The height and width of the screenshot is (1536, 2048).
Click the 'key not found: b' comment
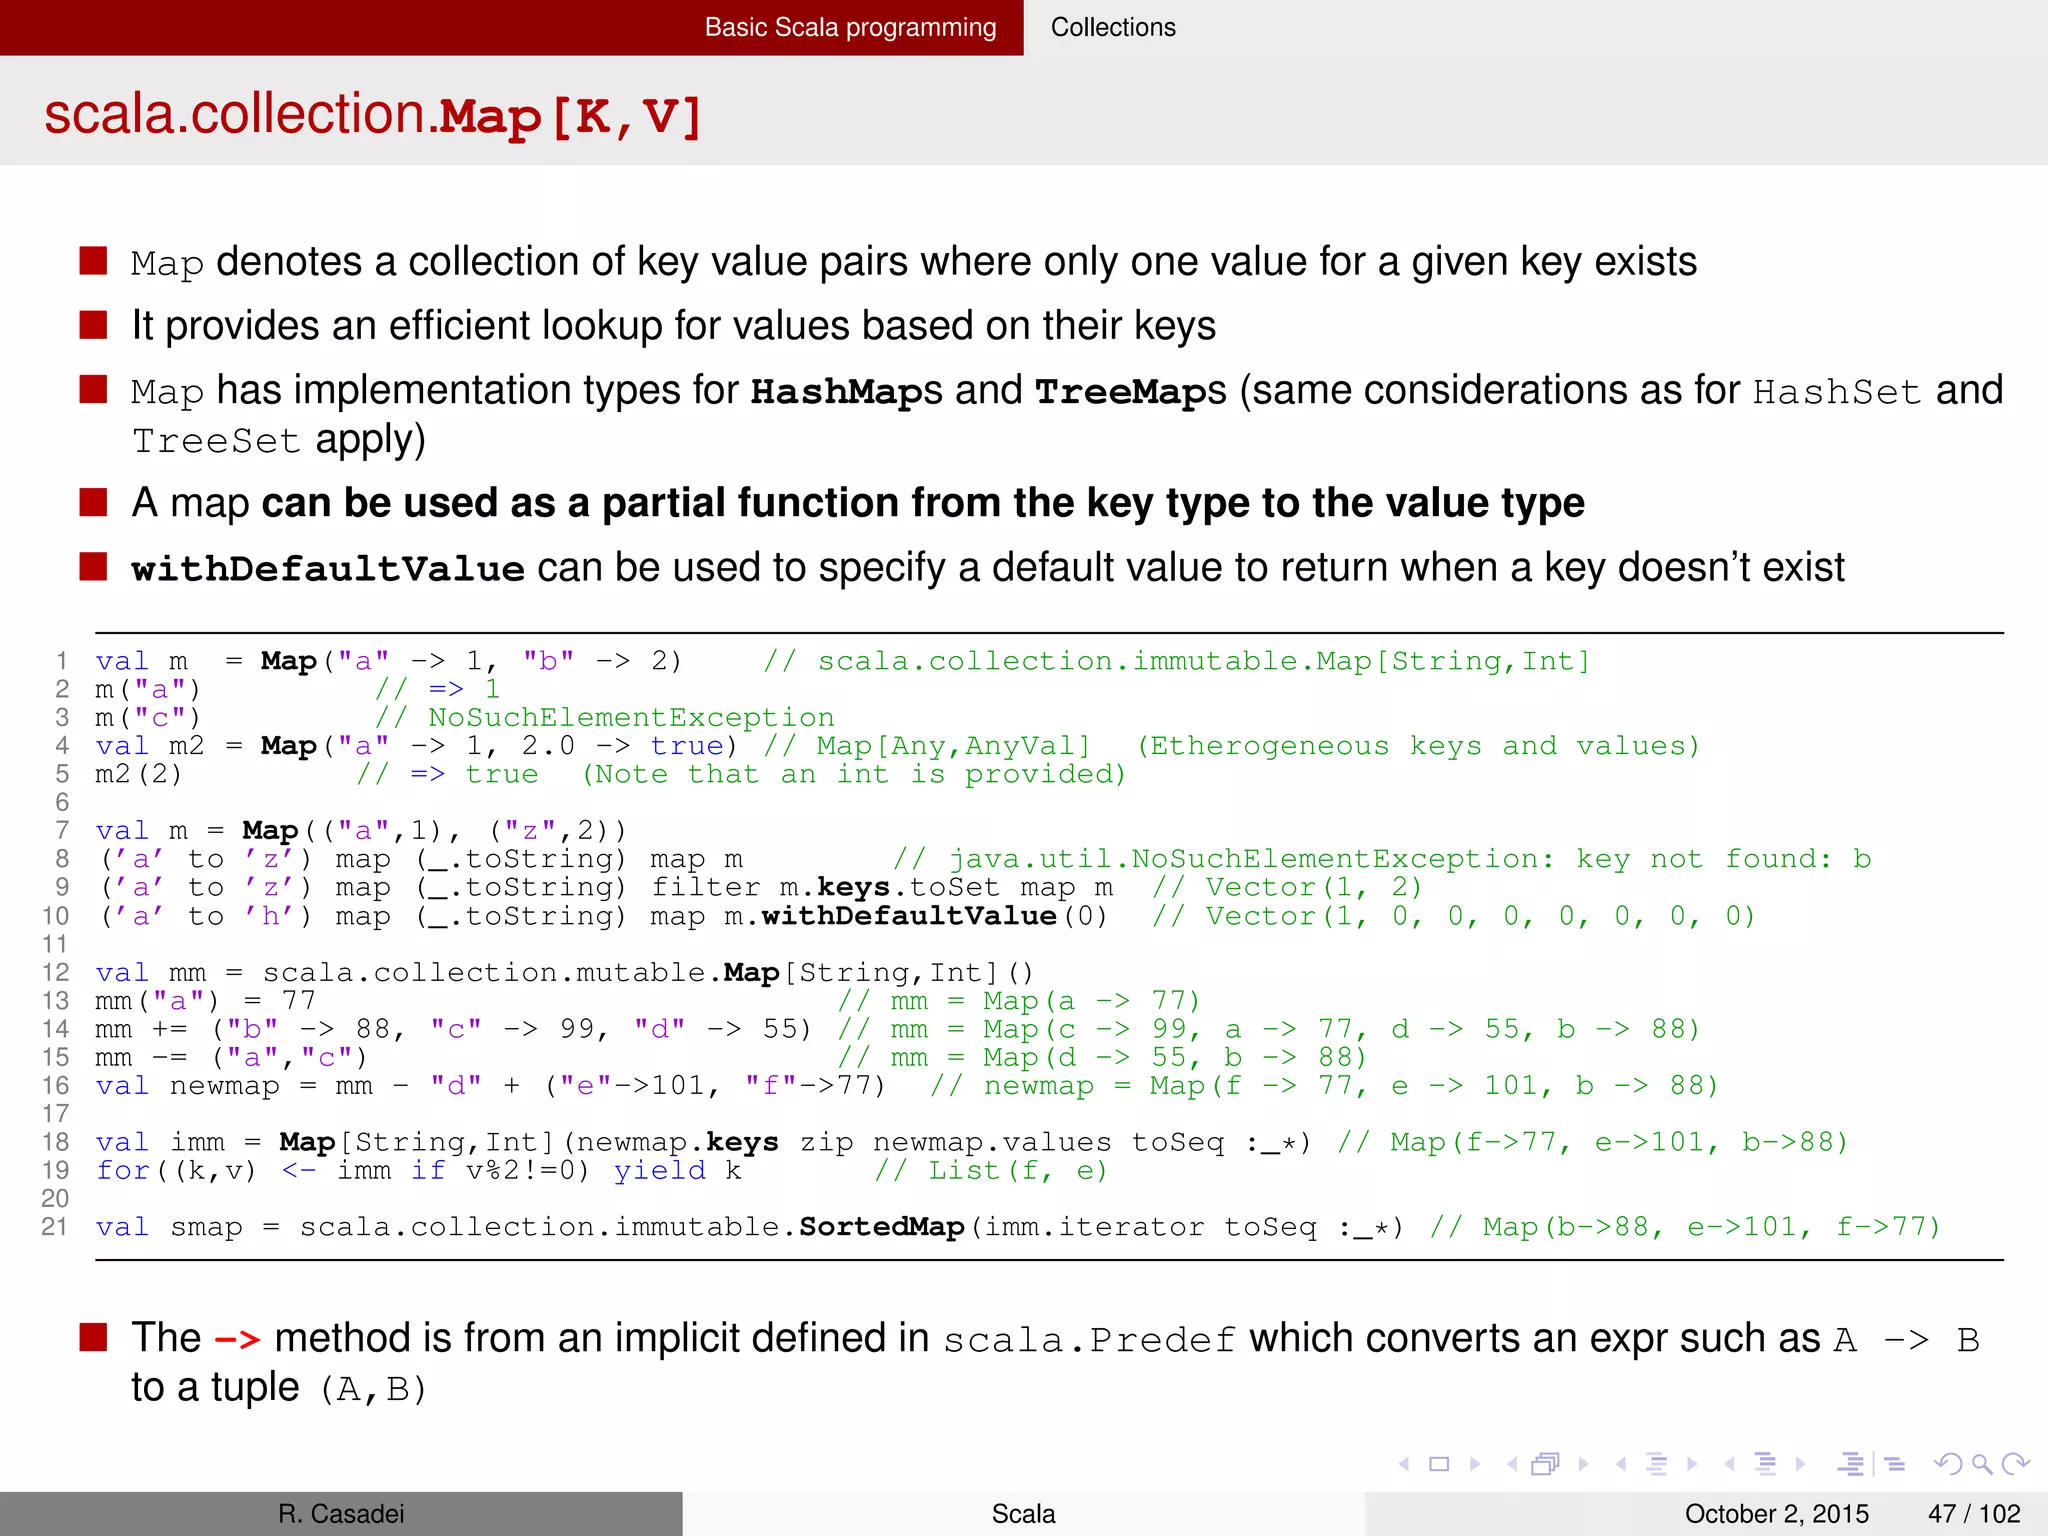1723,859
